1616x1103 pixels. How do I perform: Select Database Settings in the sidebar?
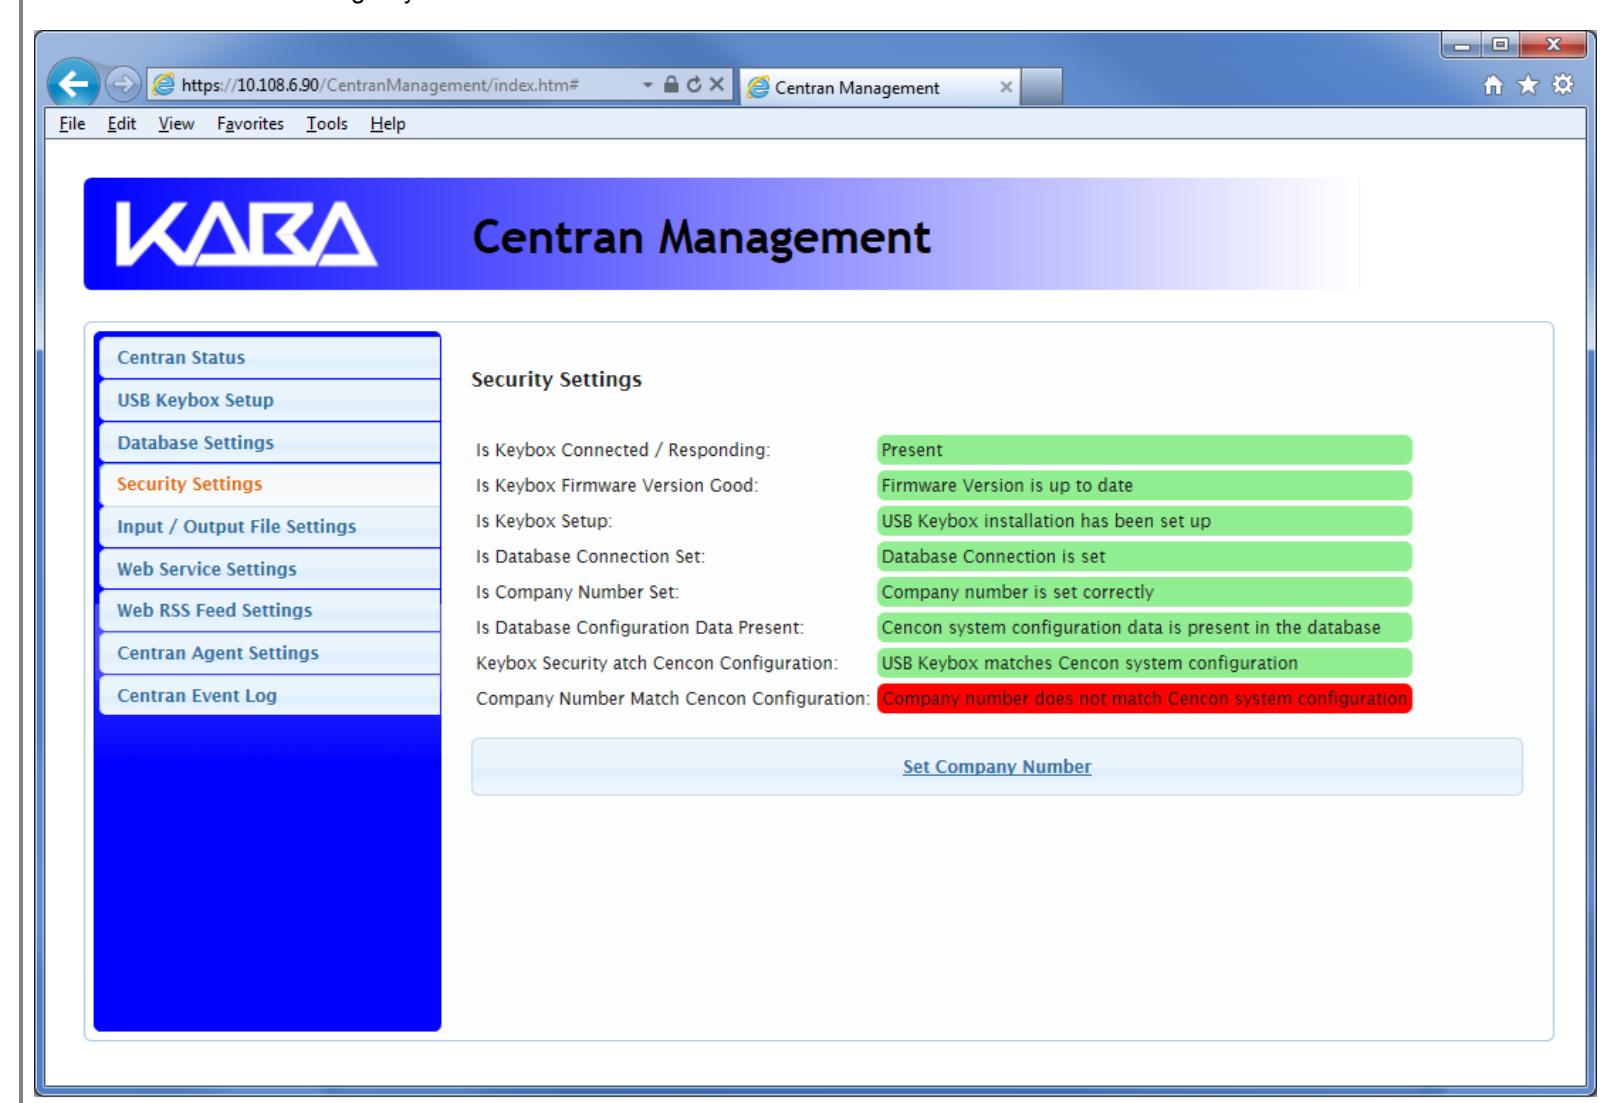click(x=268, y=442)
